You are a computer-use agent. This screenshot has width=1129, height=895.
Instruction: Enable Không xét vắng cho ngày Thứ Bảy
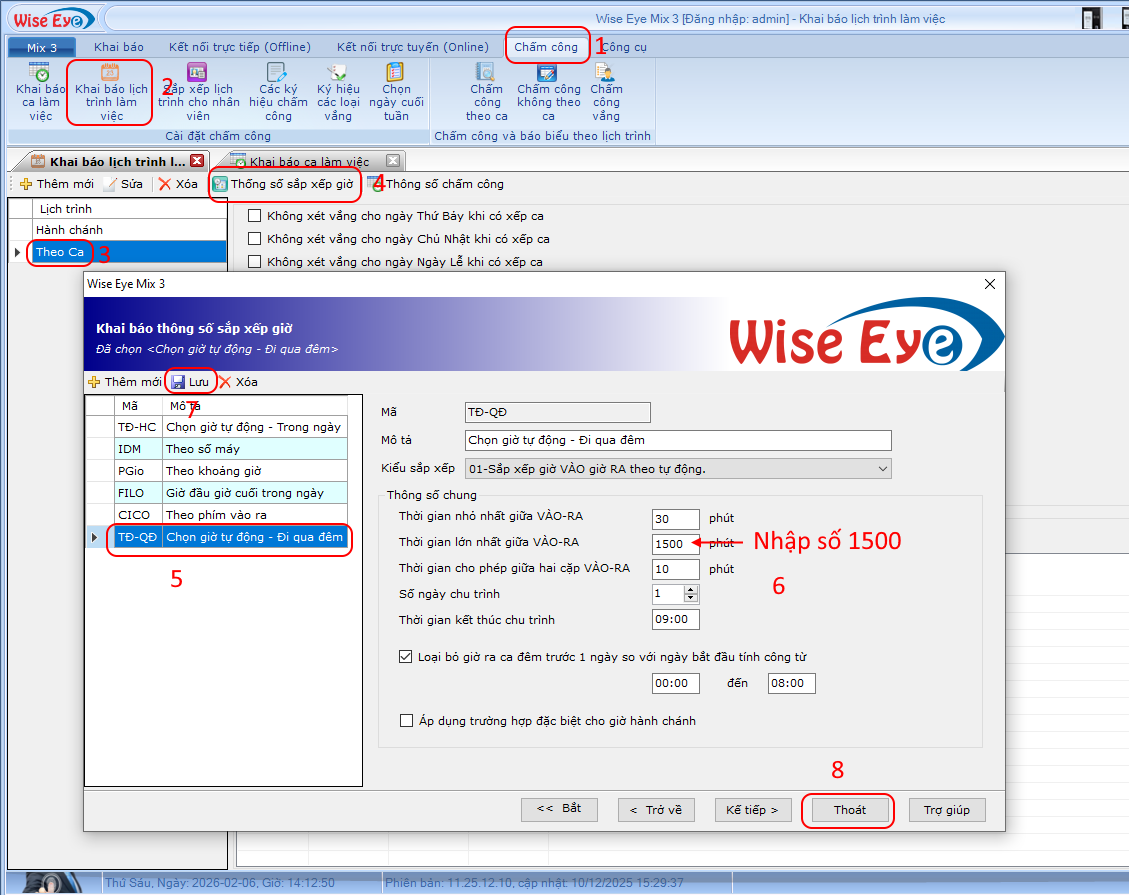[255, 216]
